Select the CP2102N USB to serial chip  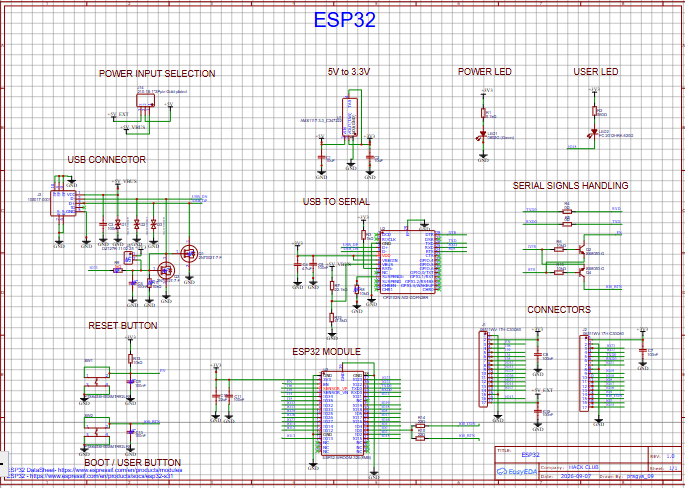[x=407, y=262]
